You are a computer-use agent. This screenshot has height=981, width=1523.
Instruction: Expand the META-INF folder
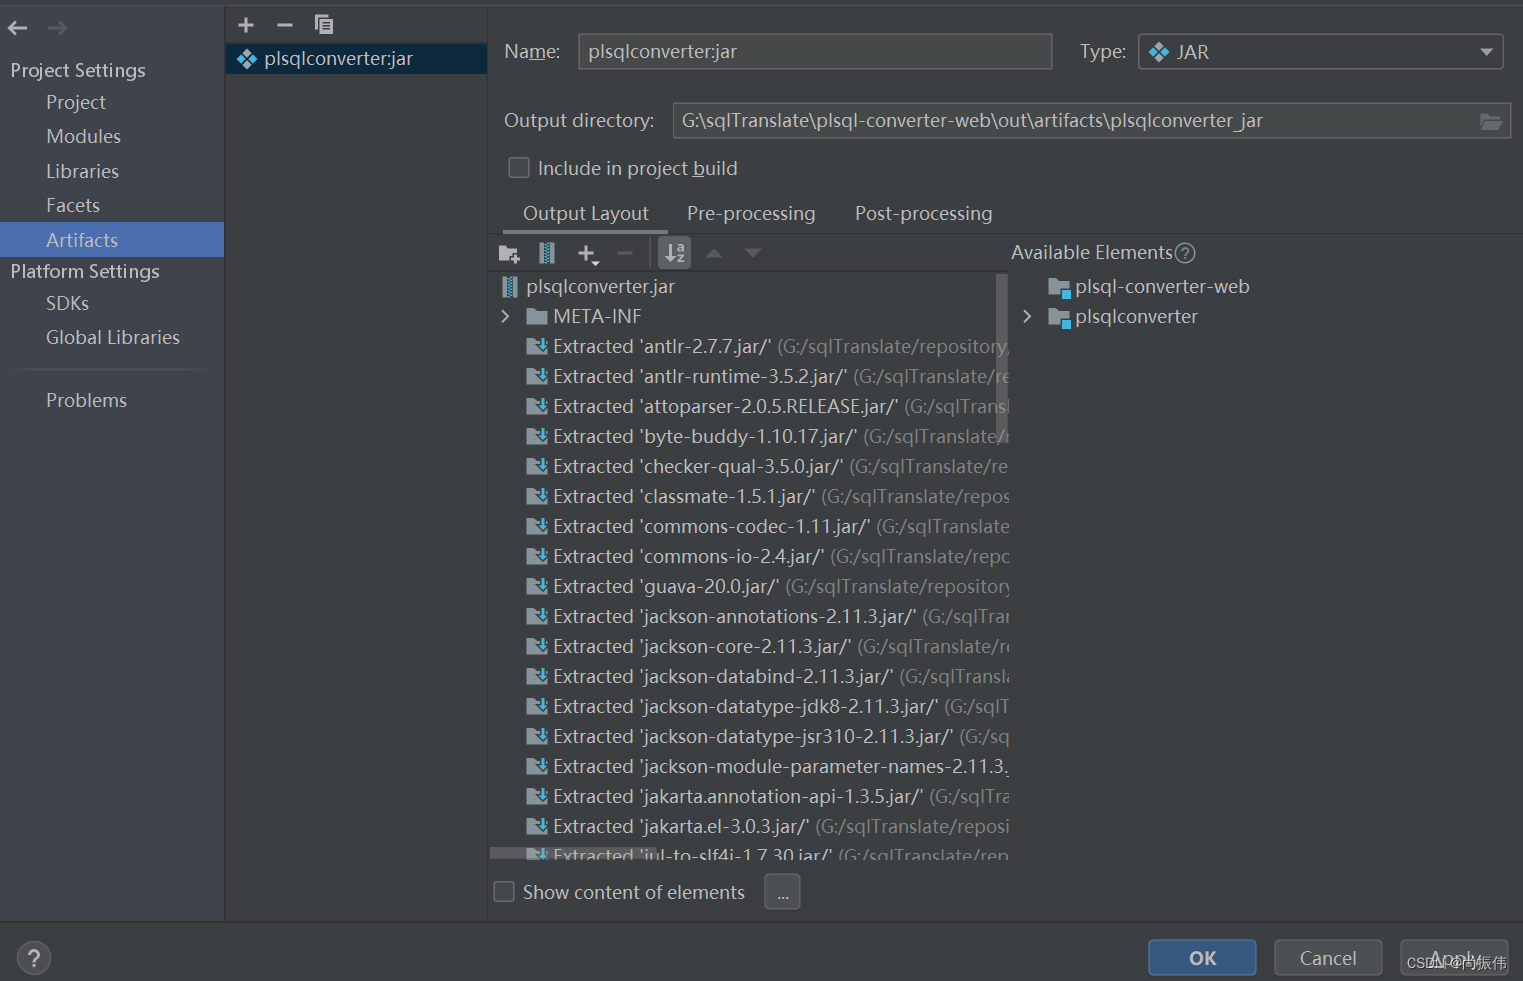[505, 316]
